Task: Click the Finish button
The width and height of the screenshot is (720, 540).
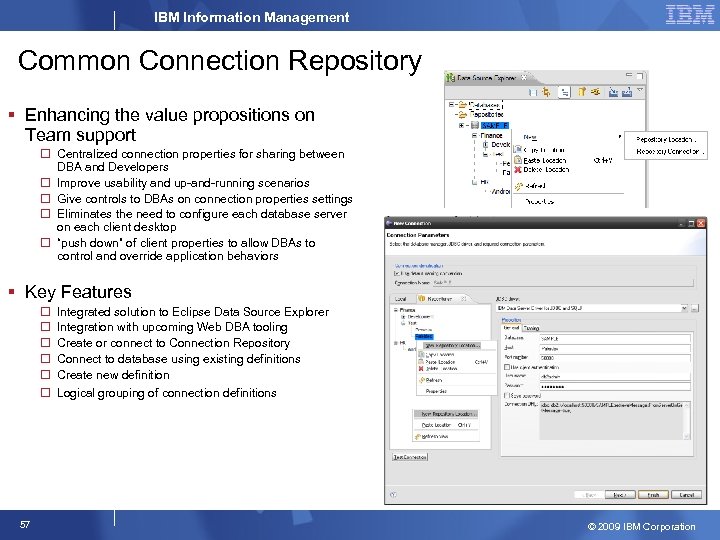Action: tap(653, 495)
